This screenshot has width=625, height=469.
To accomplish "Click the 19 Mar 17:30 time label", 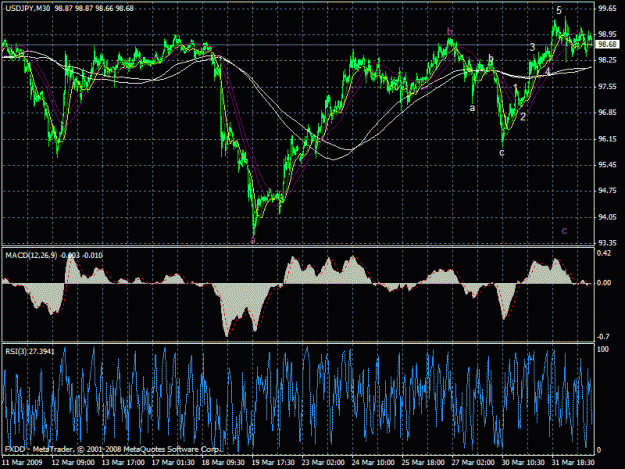I will 273,463.
